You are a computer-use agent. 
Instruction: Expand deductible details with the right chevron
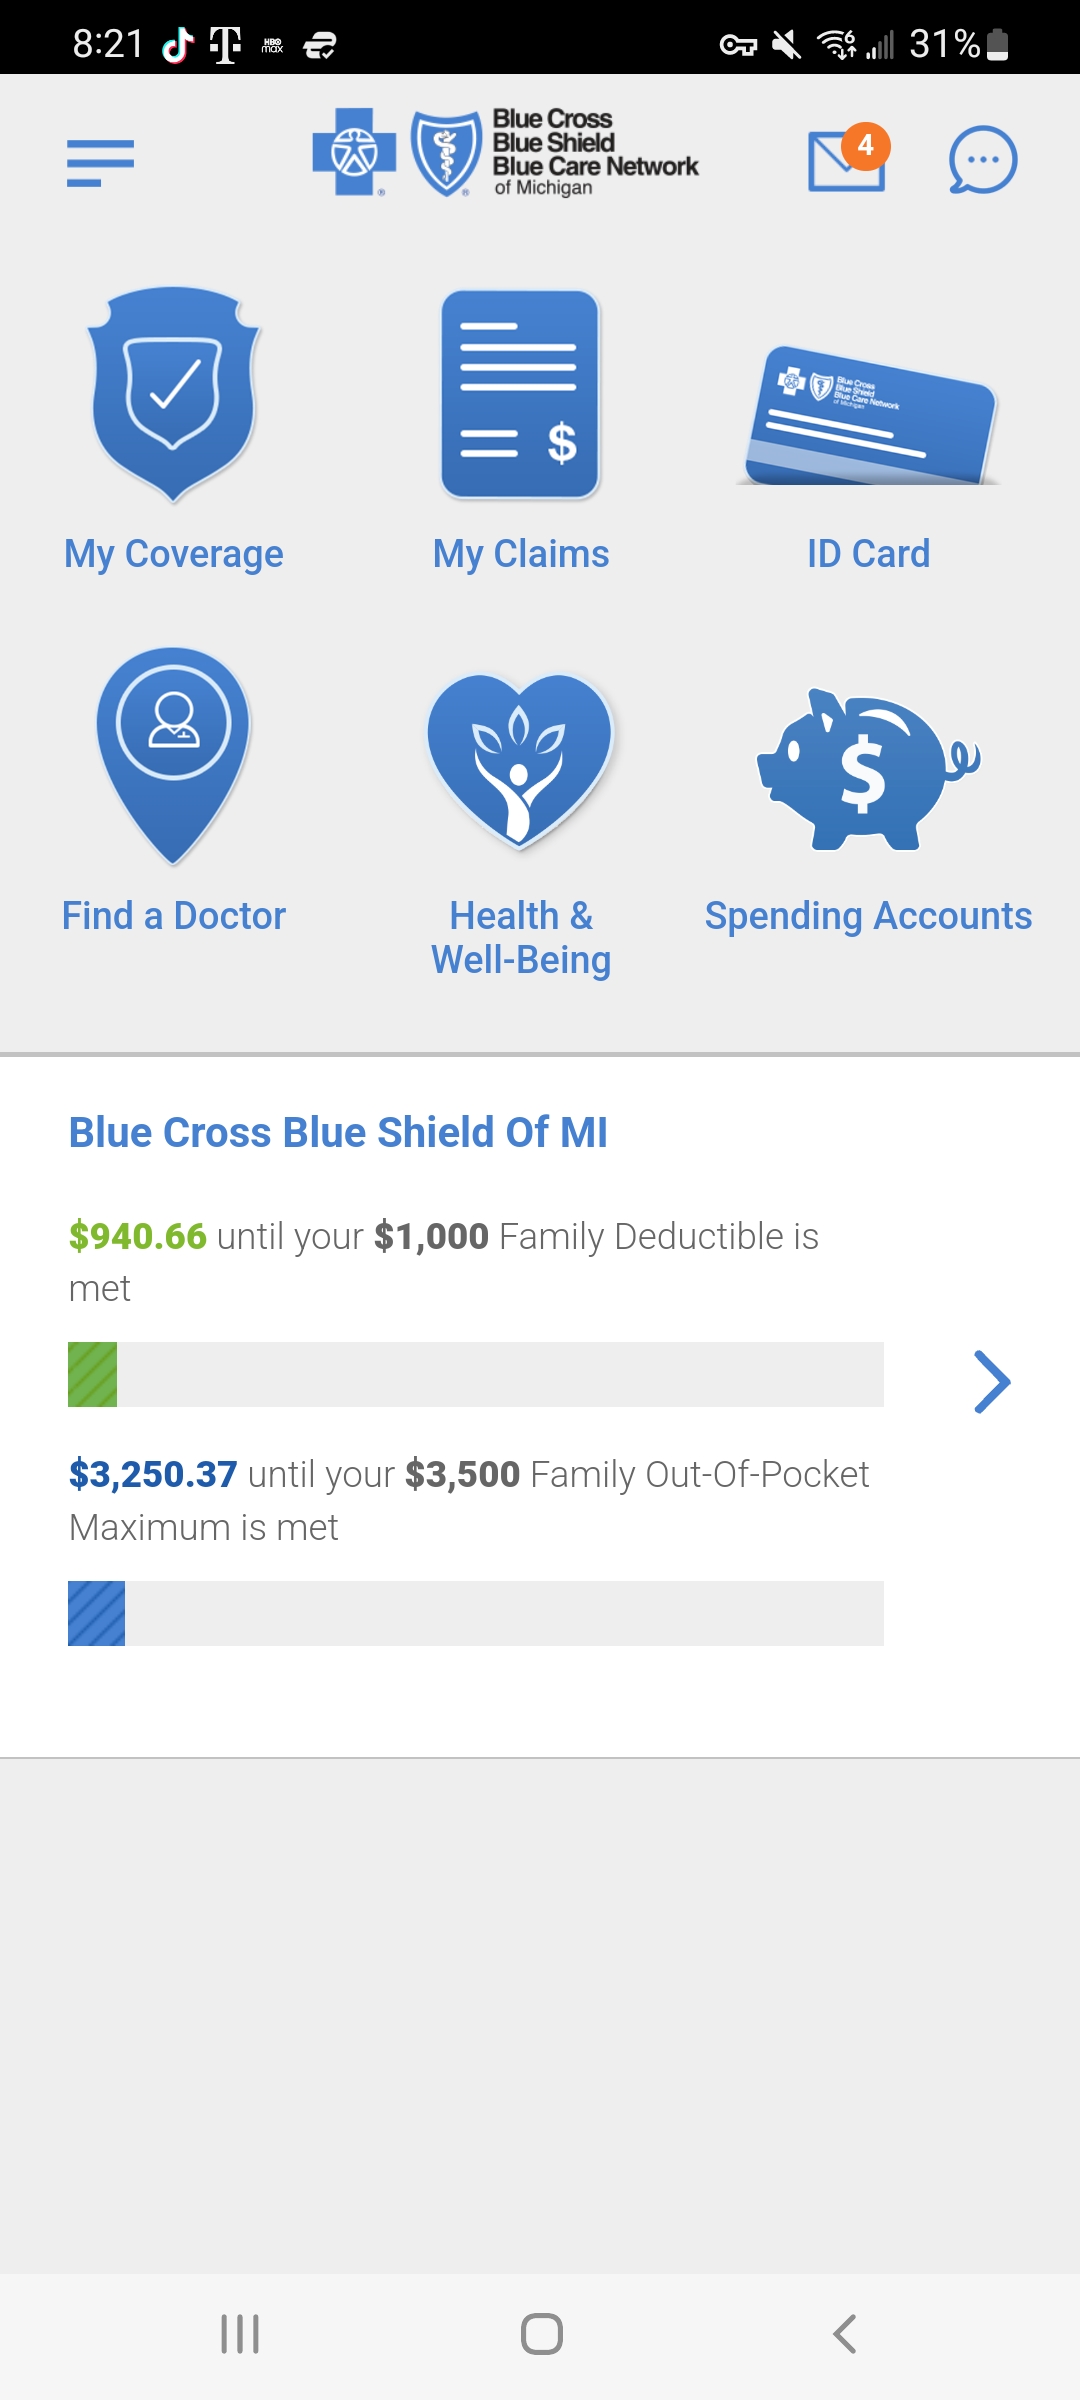[x=992, y=1382]
